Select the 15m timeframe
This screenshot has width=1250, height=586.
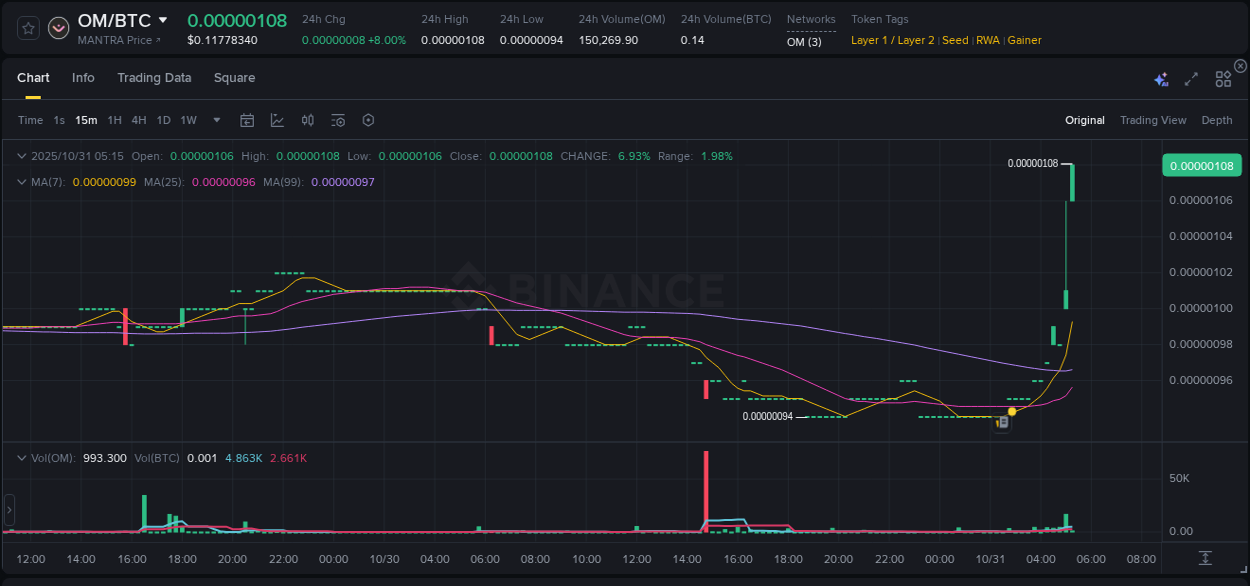click(86, 120)
